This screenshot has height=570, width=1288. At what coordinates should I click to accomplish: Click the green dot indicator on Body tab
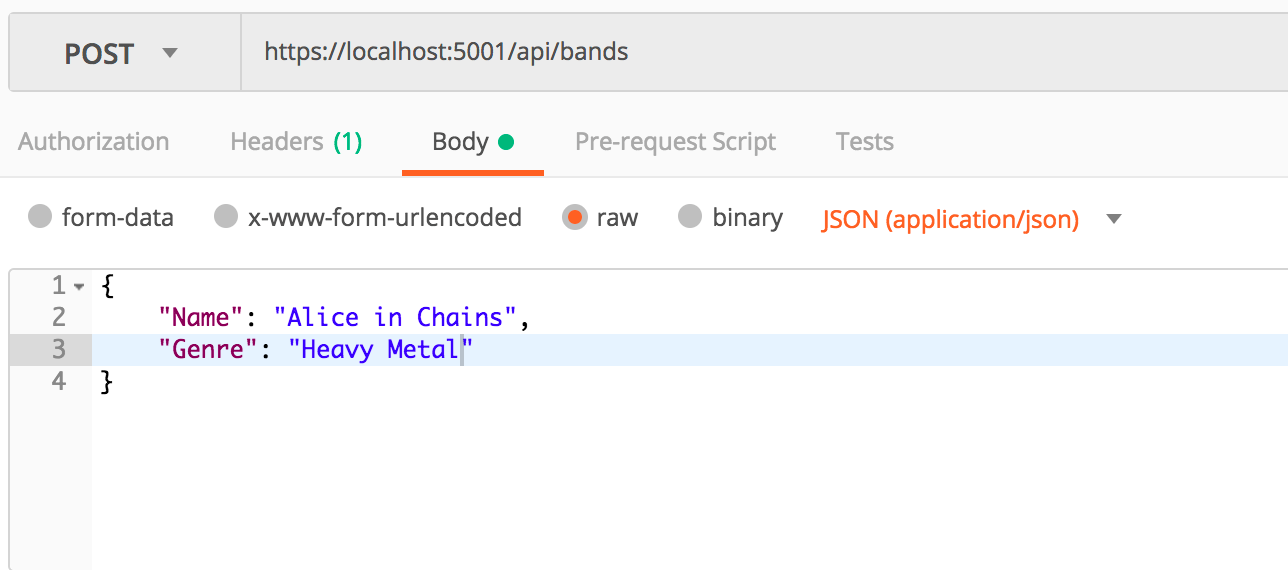coord(505,142)
